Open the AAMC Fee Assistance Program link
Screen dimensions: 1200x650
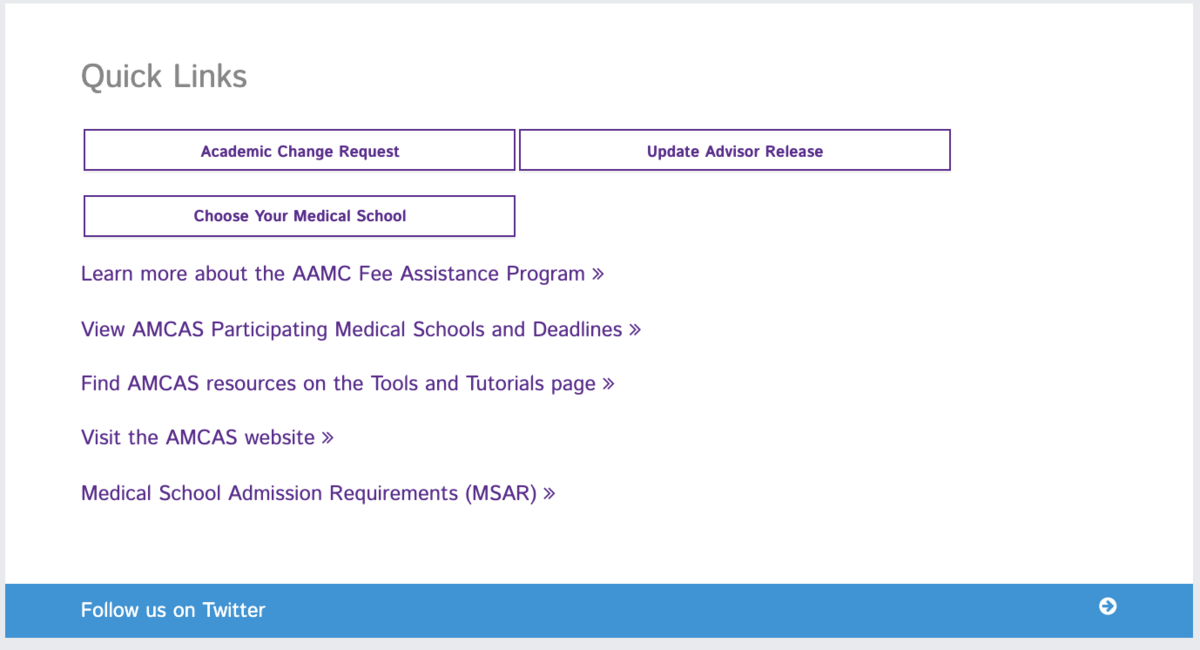click(332, 274)
